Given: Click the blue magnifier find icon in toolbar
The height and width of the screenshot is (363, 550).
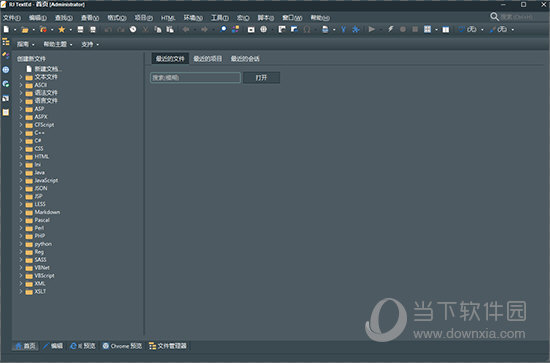Looking at the screenshot, I should click(223, 29).
